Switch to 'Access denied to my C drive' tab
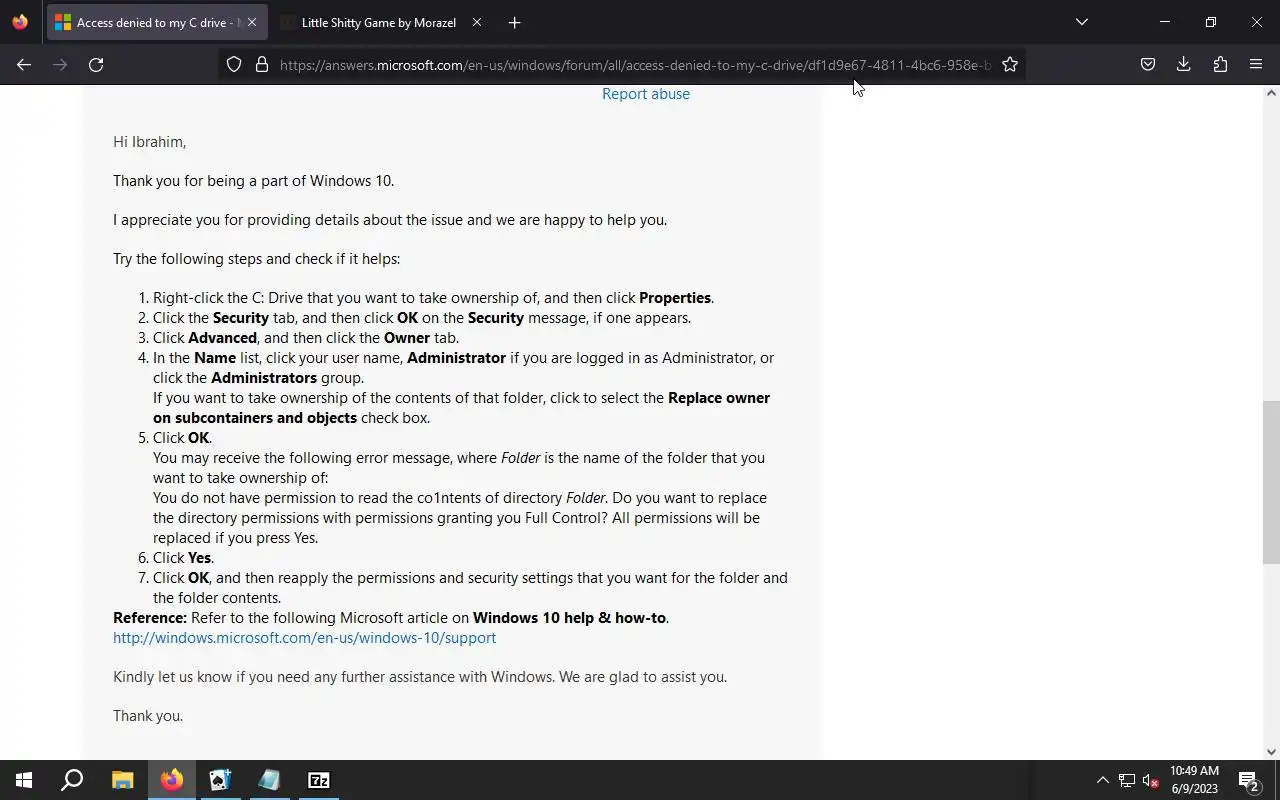Screen dimensions: 1280x800 (157, 22)
